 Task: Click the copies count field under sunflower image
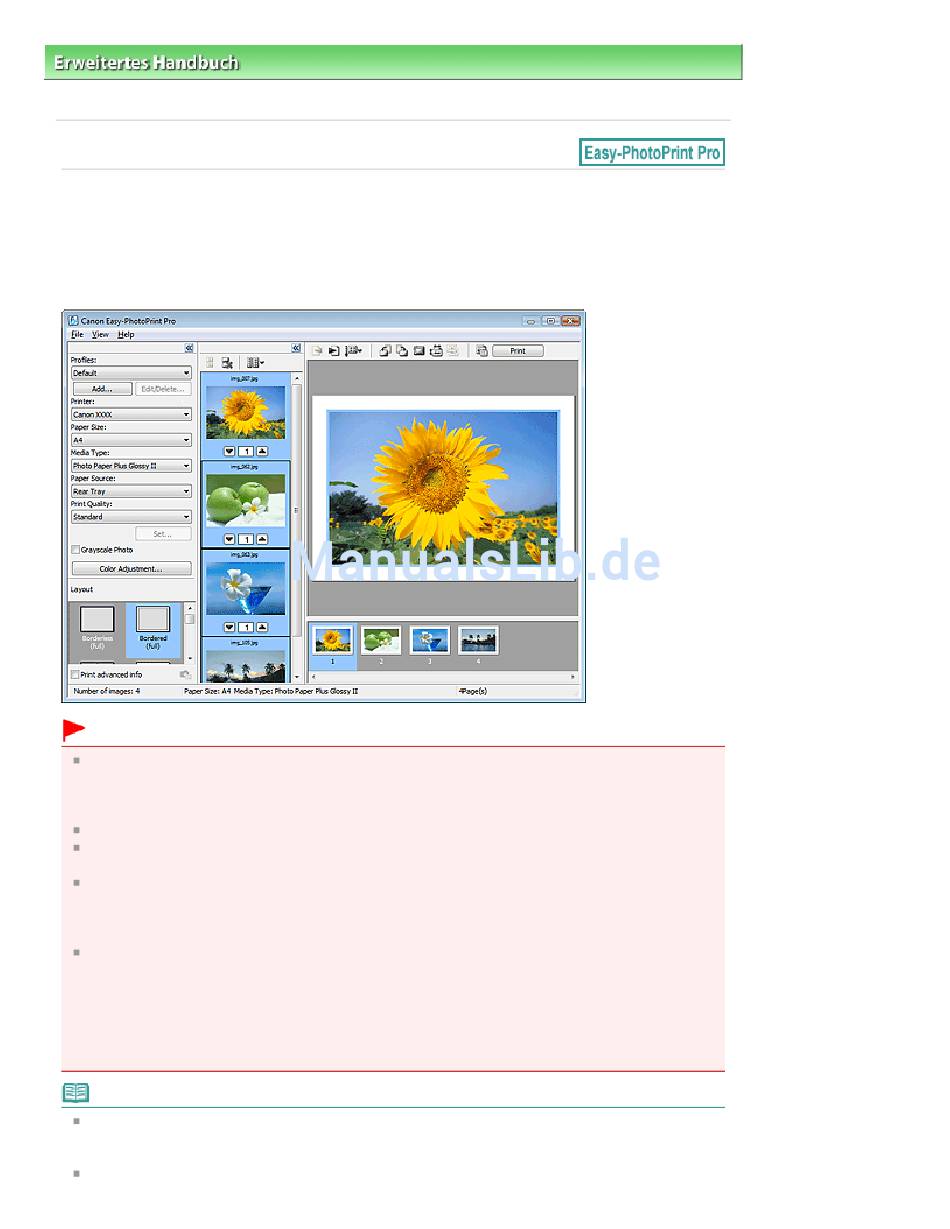pyautogui.click(x=245, y=451)
